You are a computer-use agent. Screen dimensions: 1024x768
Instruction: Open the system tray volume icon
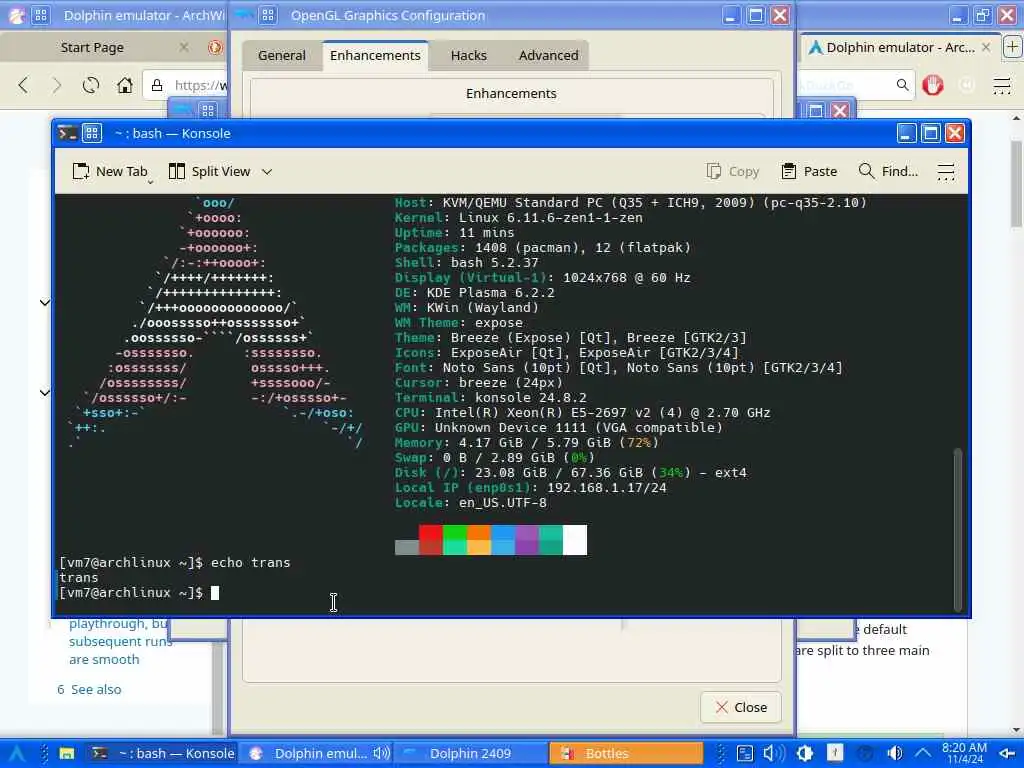point(773,754)
